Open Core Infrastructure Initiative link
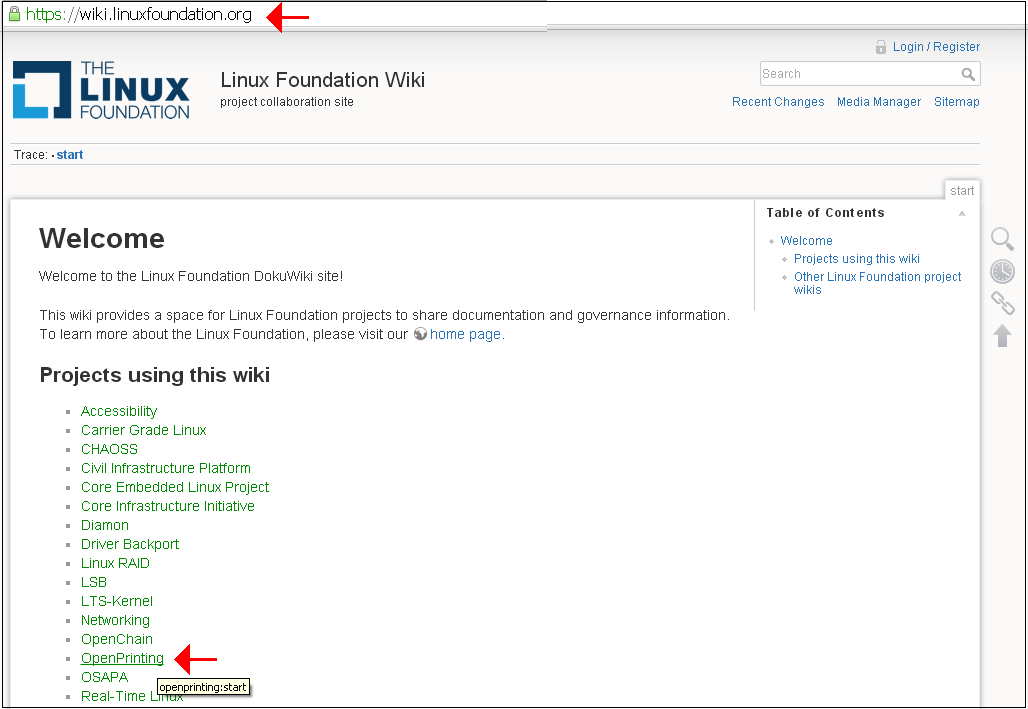Screen dimensions: 1028x709 tap(168, 506)
